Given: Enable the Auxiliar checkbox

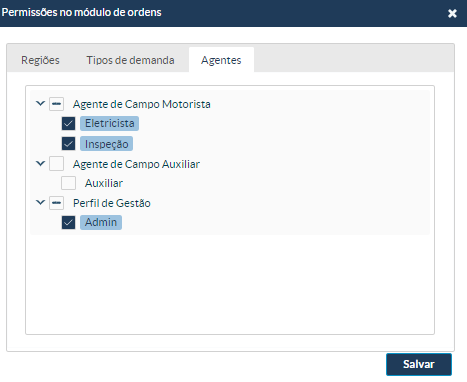Looking at the screenshot, I should click(68, 183).
